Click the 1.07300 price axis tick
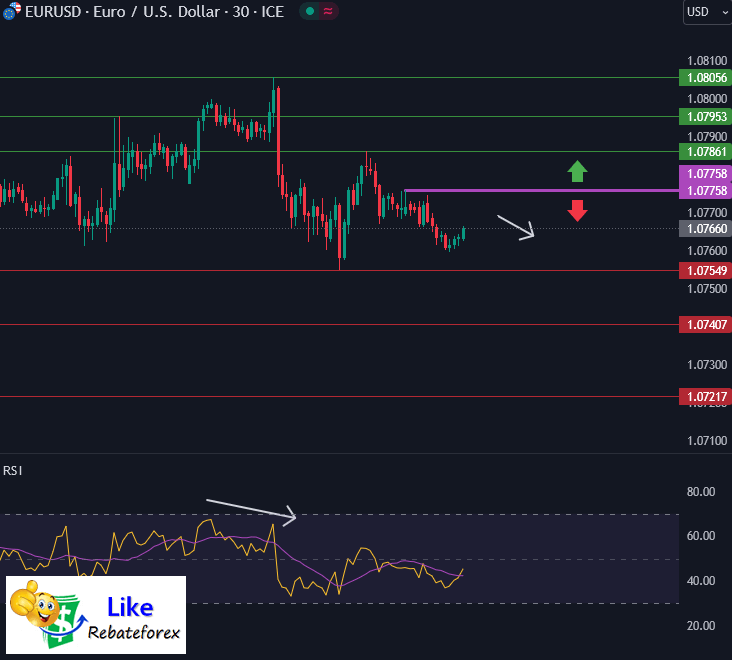The height and width of the screenshot is (660, 732). (x=707, y=365)
